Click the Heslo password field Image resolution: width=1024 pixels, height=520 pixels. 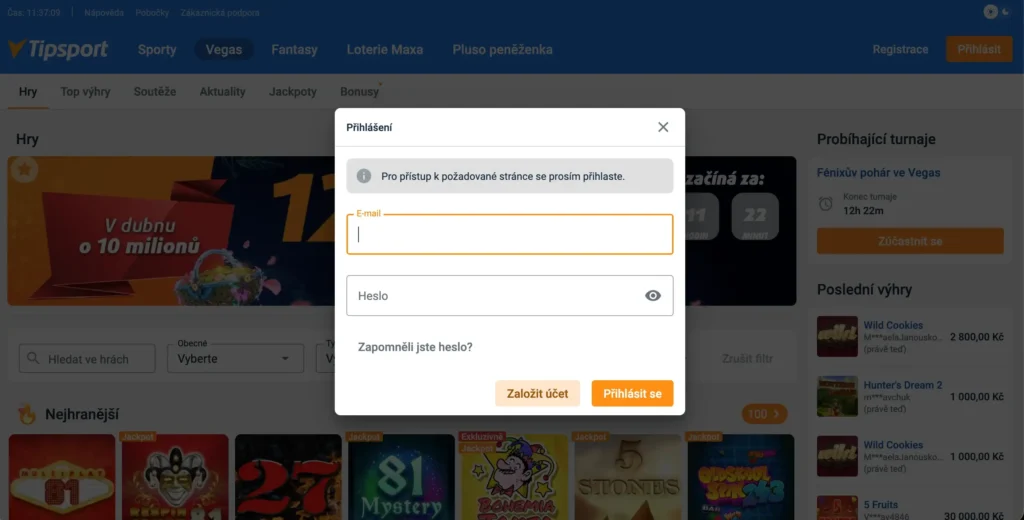tap(509, 296)
